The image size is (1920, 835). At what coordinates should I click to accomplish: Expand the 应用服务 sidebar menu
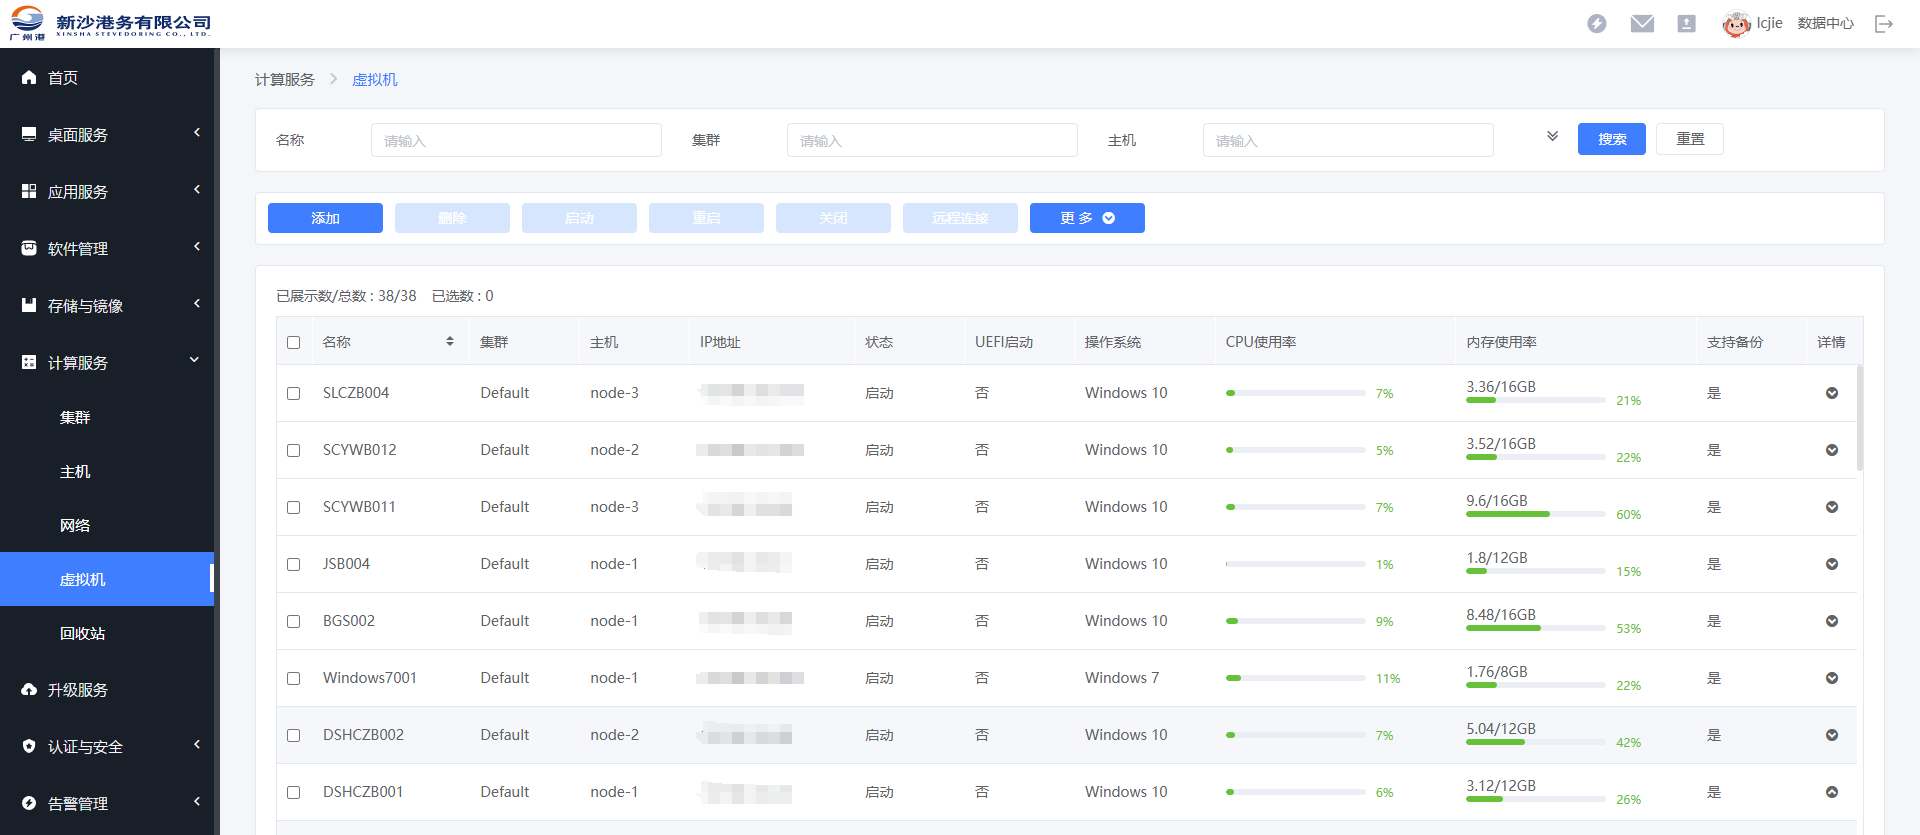pos(107,191)
